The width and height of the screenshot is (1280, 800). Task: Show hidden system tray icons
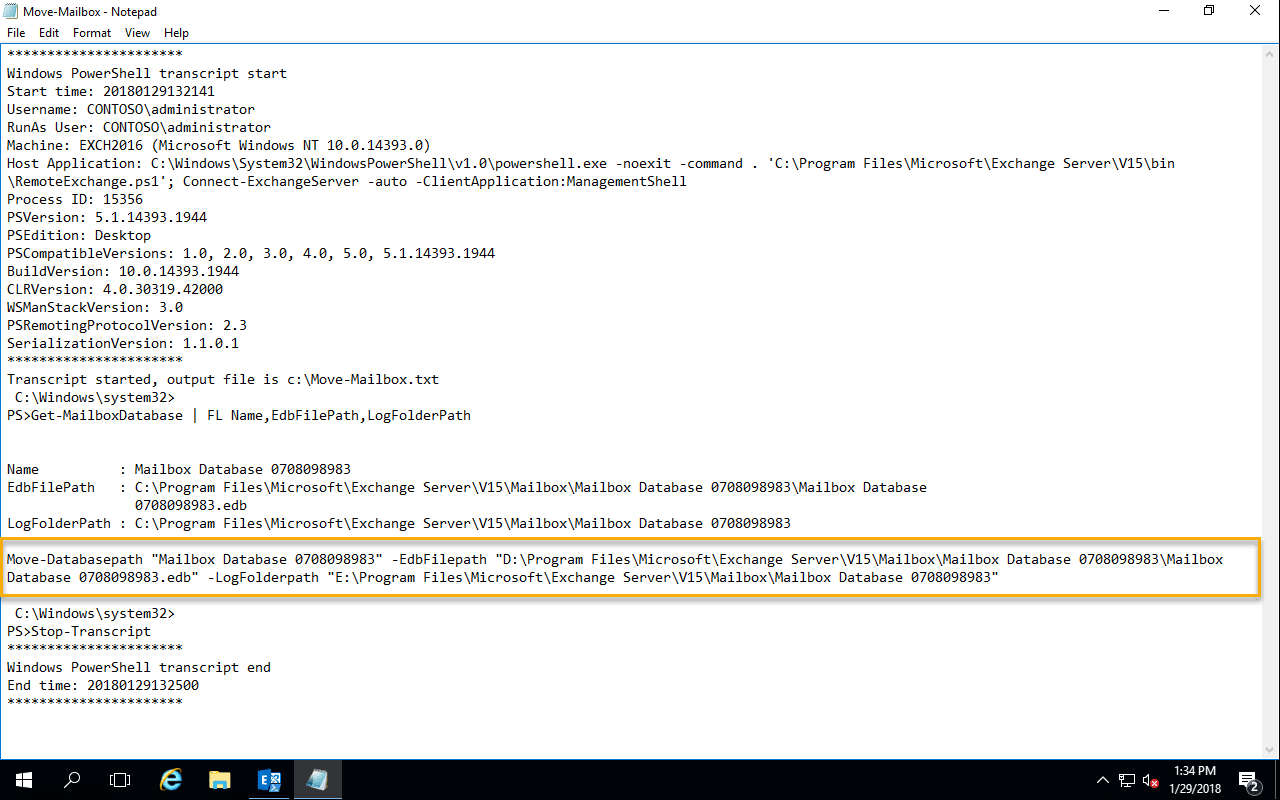click(1103, 780)
